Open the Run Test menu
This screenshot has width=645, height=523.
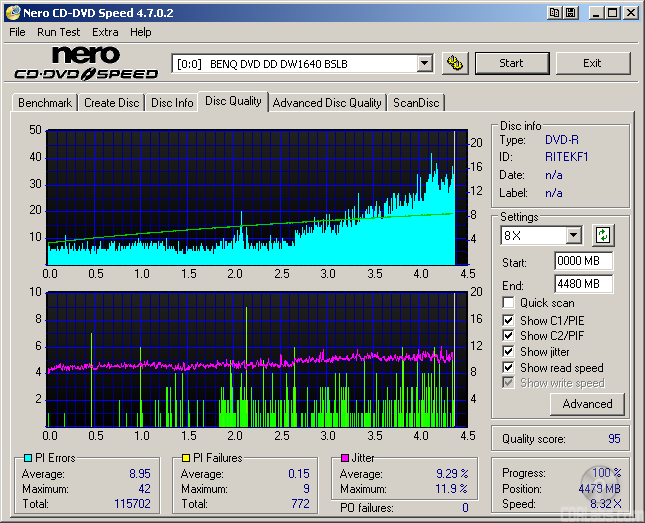pyautogui.click(x=59, y=32)
